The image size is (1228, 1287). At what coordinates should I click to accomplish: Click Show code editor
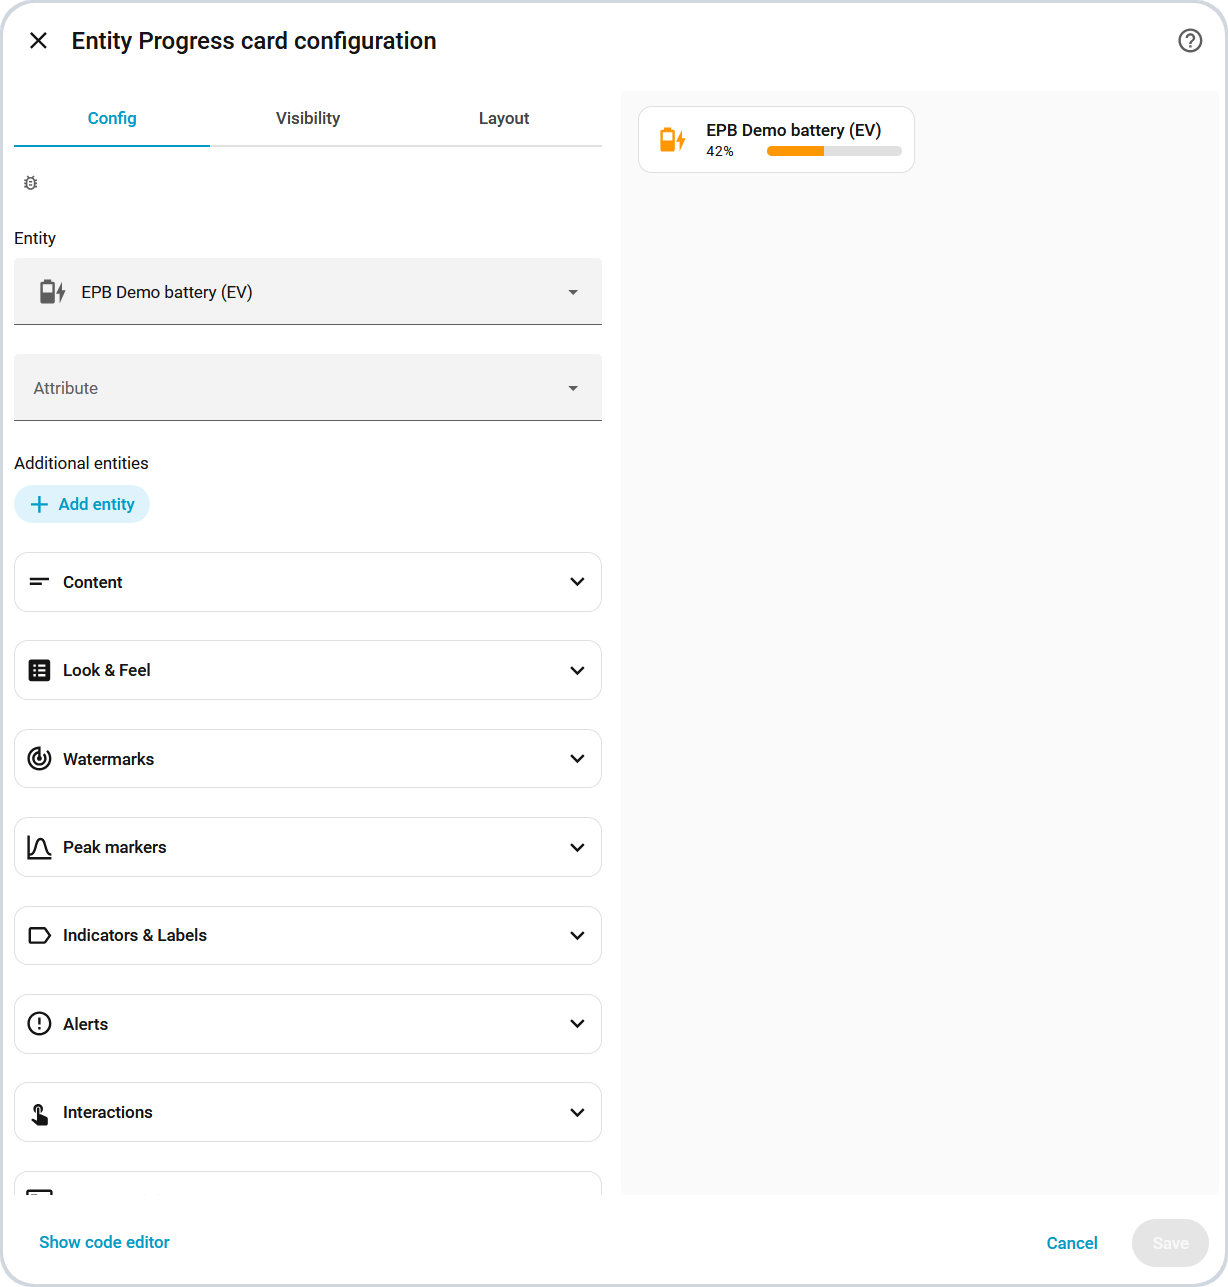pyautogui.click(x=104, y=1242)
